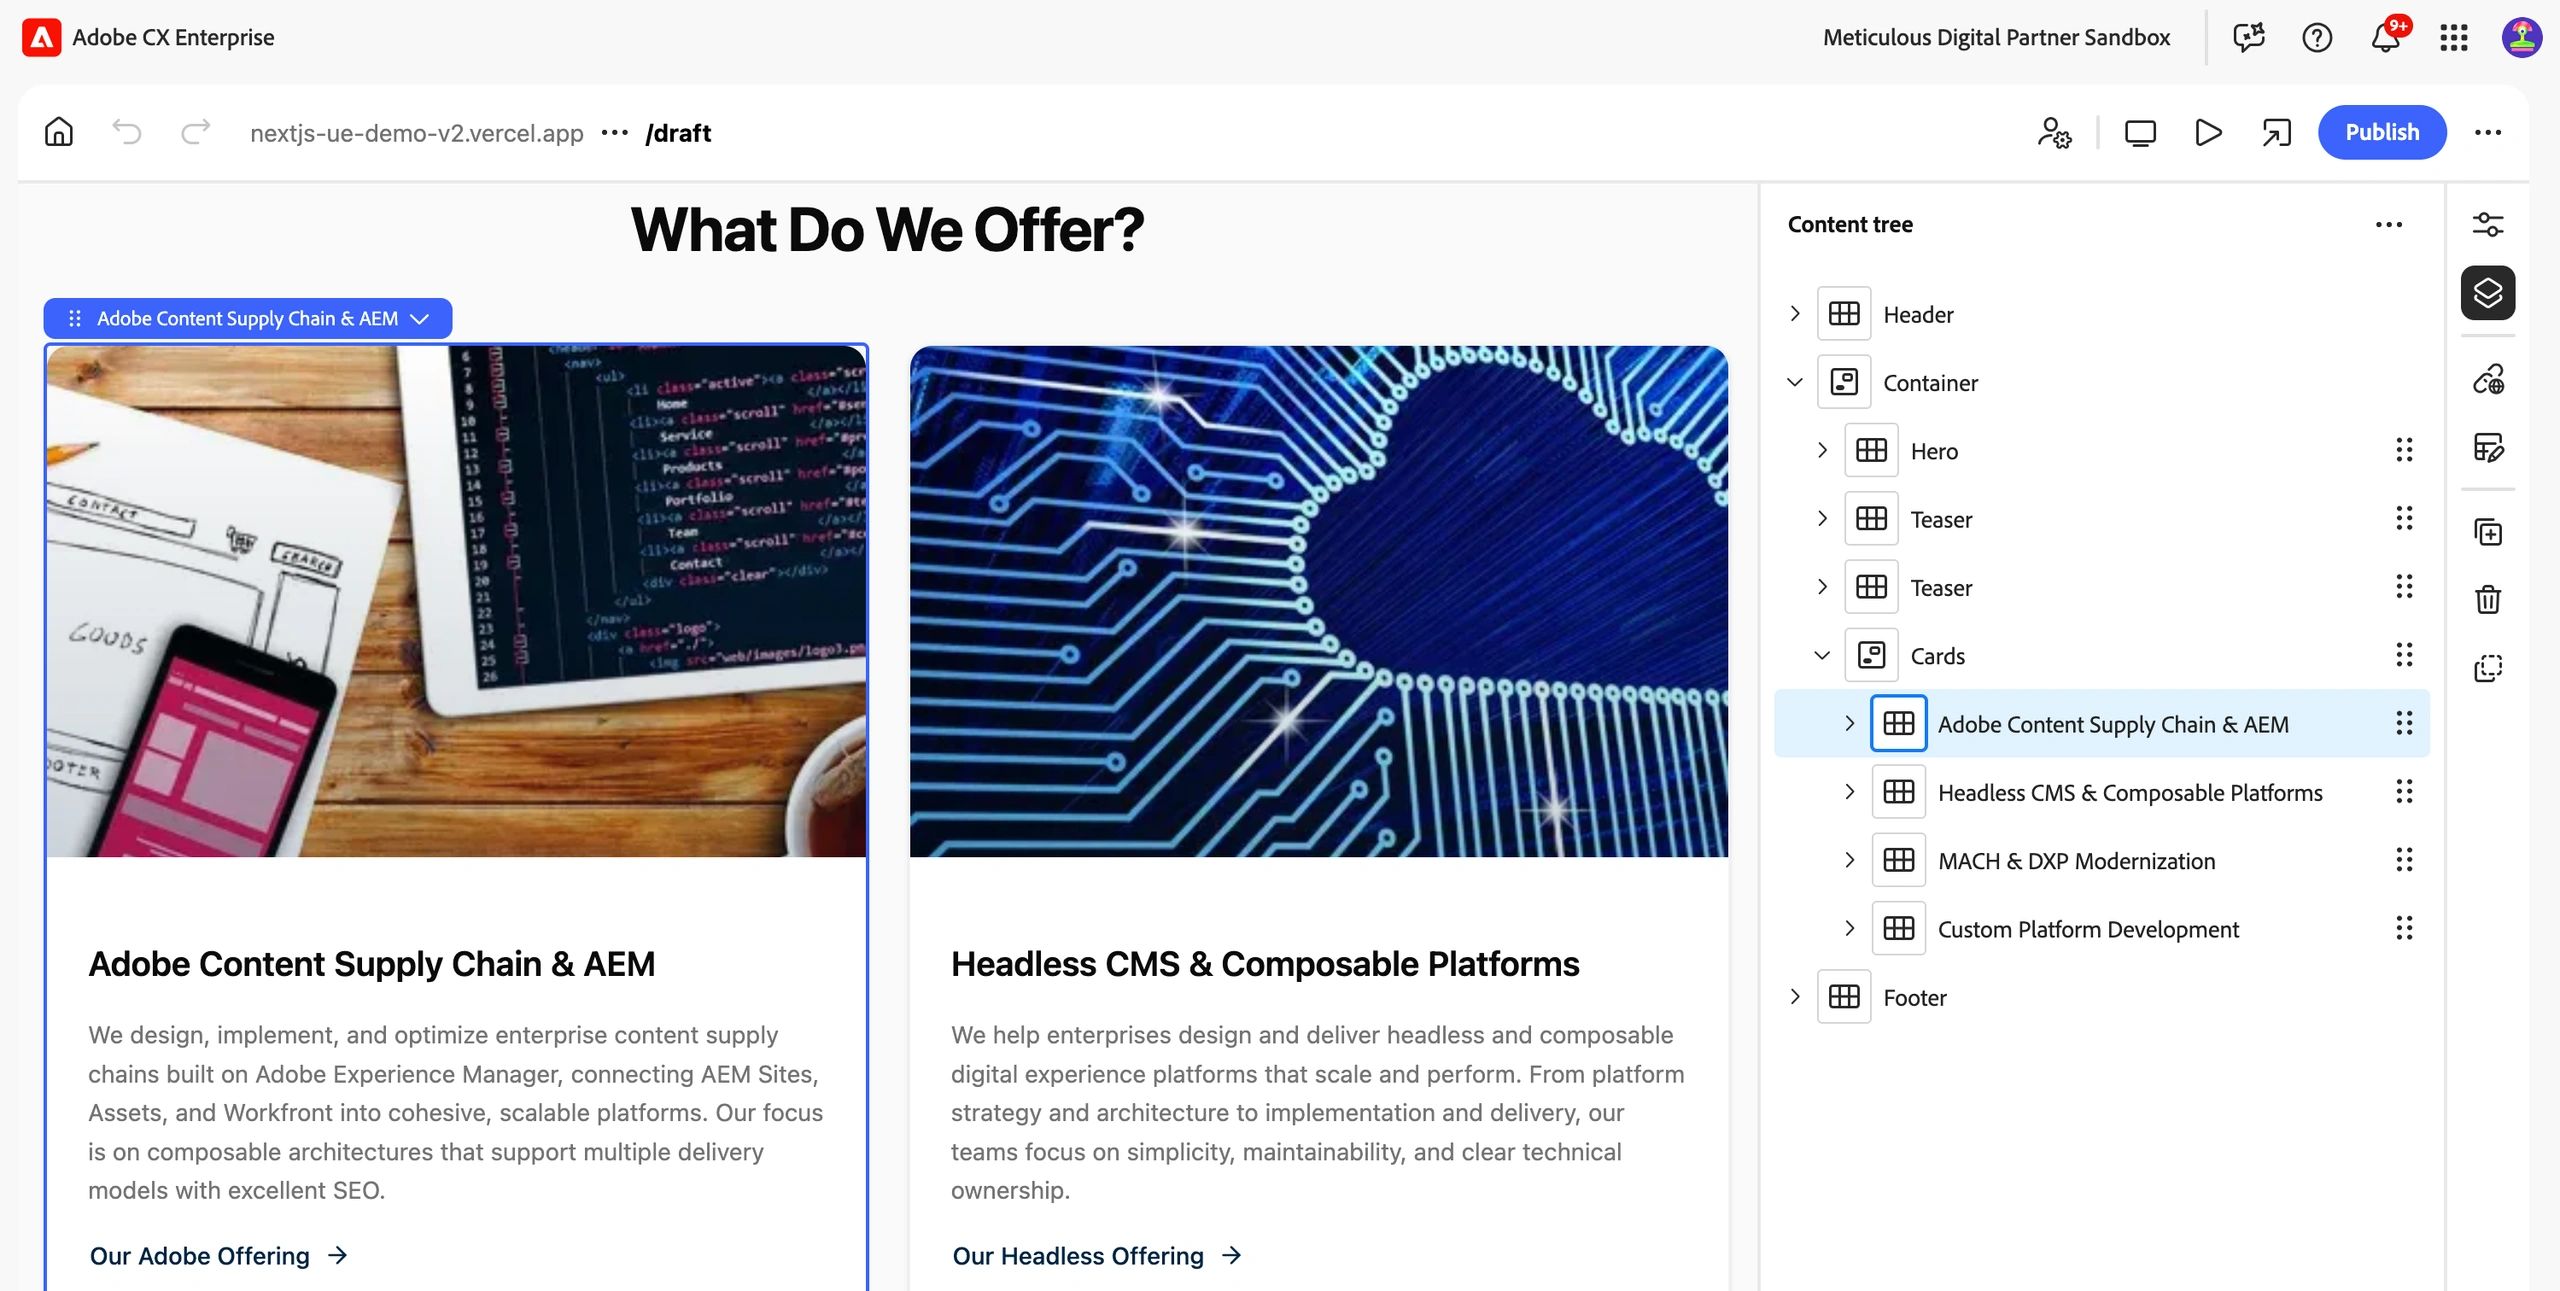2560x1291 pixels.
Task: Expand the Footer tree node
Action: (1795, 996)
